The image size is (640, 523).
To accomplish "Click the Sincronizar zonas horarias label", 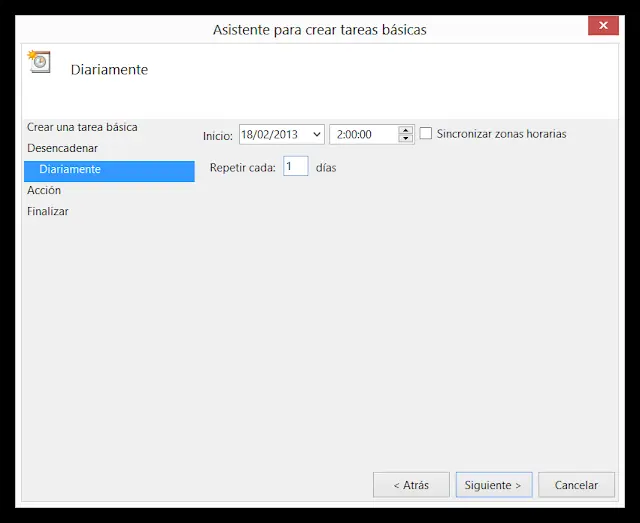I will click(x=501, y=134).
